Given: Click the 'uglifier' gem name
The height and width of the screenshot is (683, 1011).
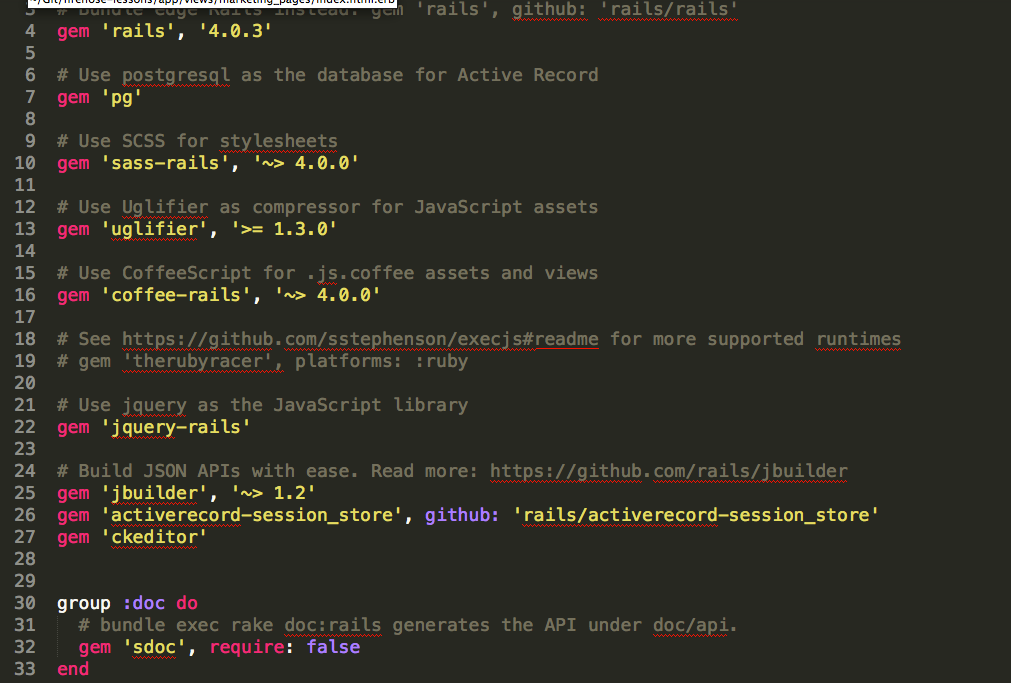Looking at the screenshot, I should click(x=154, y=229).
